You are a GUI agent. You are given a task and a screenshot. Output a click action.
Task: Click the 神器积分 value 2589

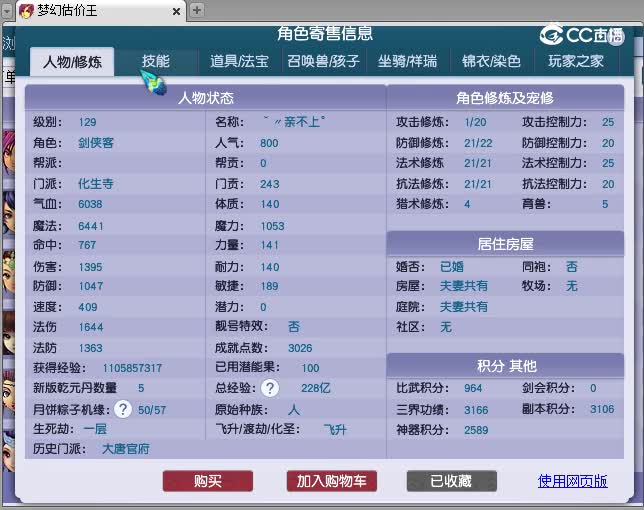click(476, 430)
